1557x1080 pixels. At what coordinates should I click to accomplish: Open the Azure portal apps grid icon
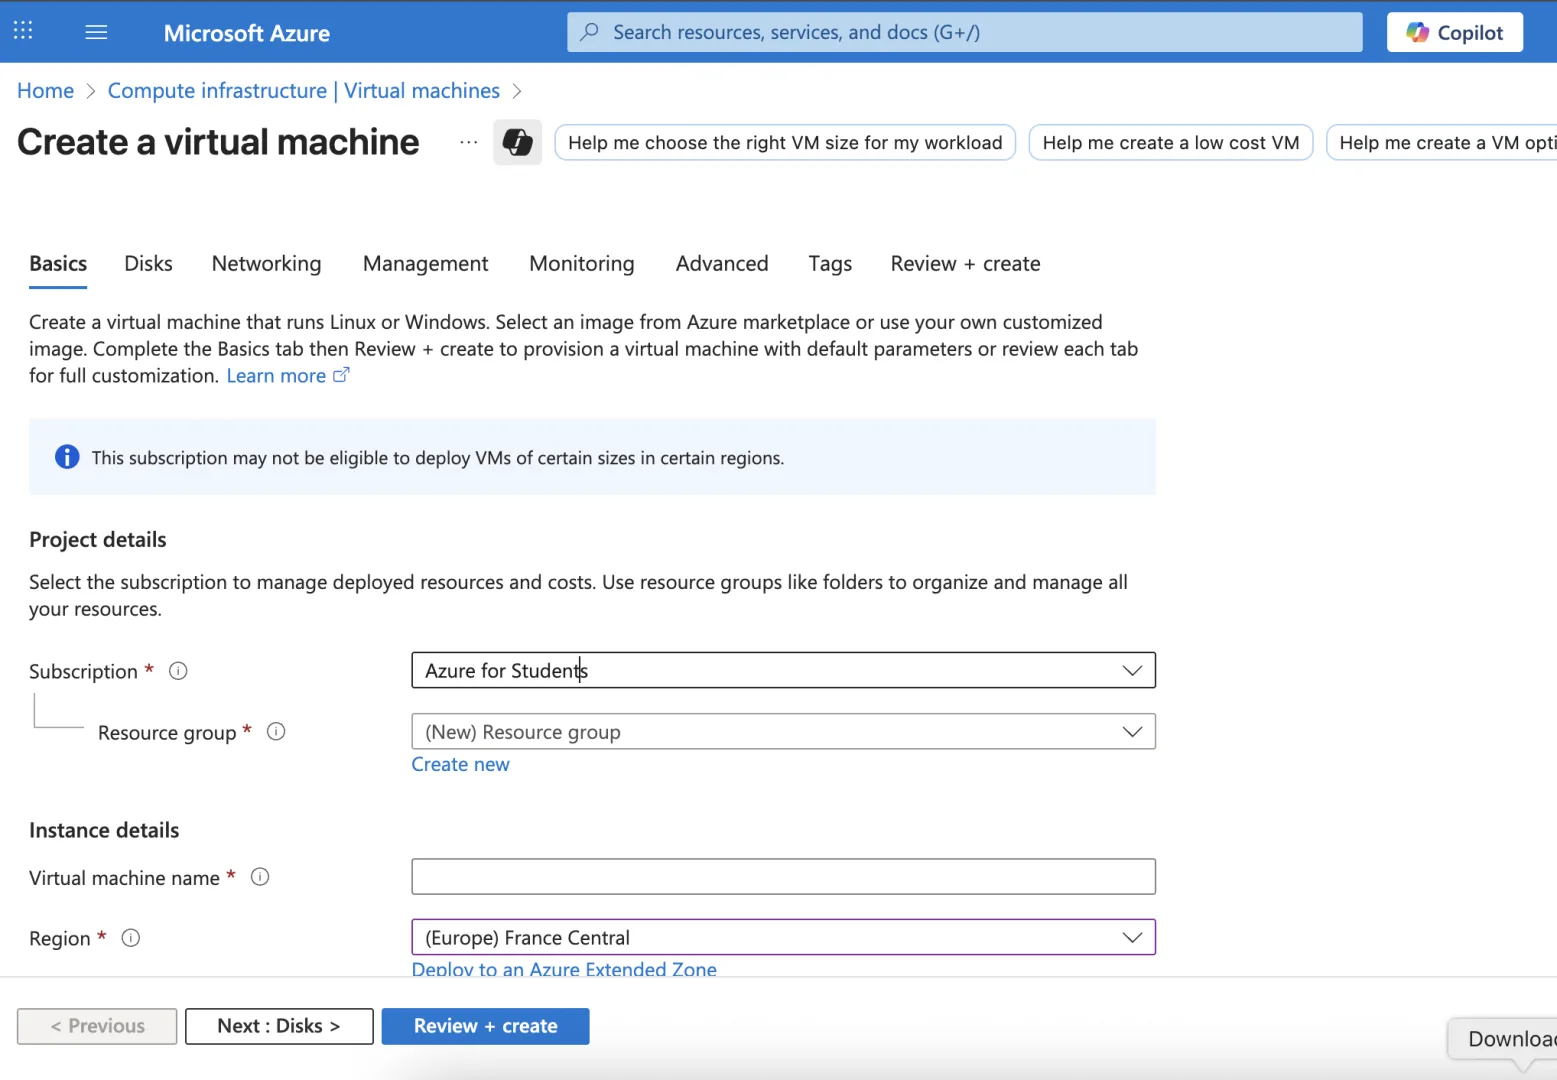click(23, 30)
